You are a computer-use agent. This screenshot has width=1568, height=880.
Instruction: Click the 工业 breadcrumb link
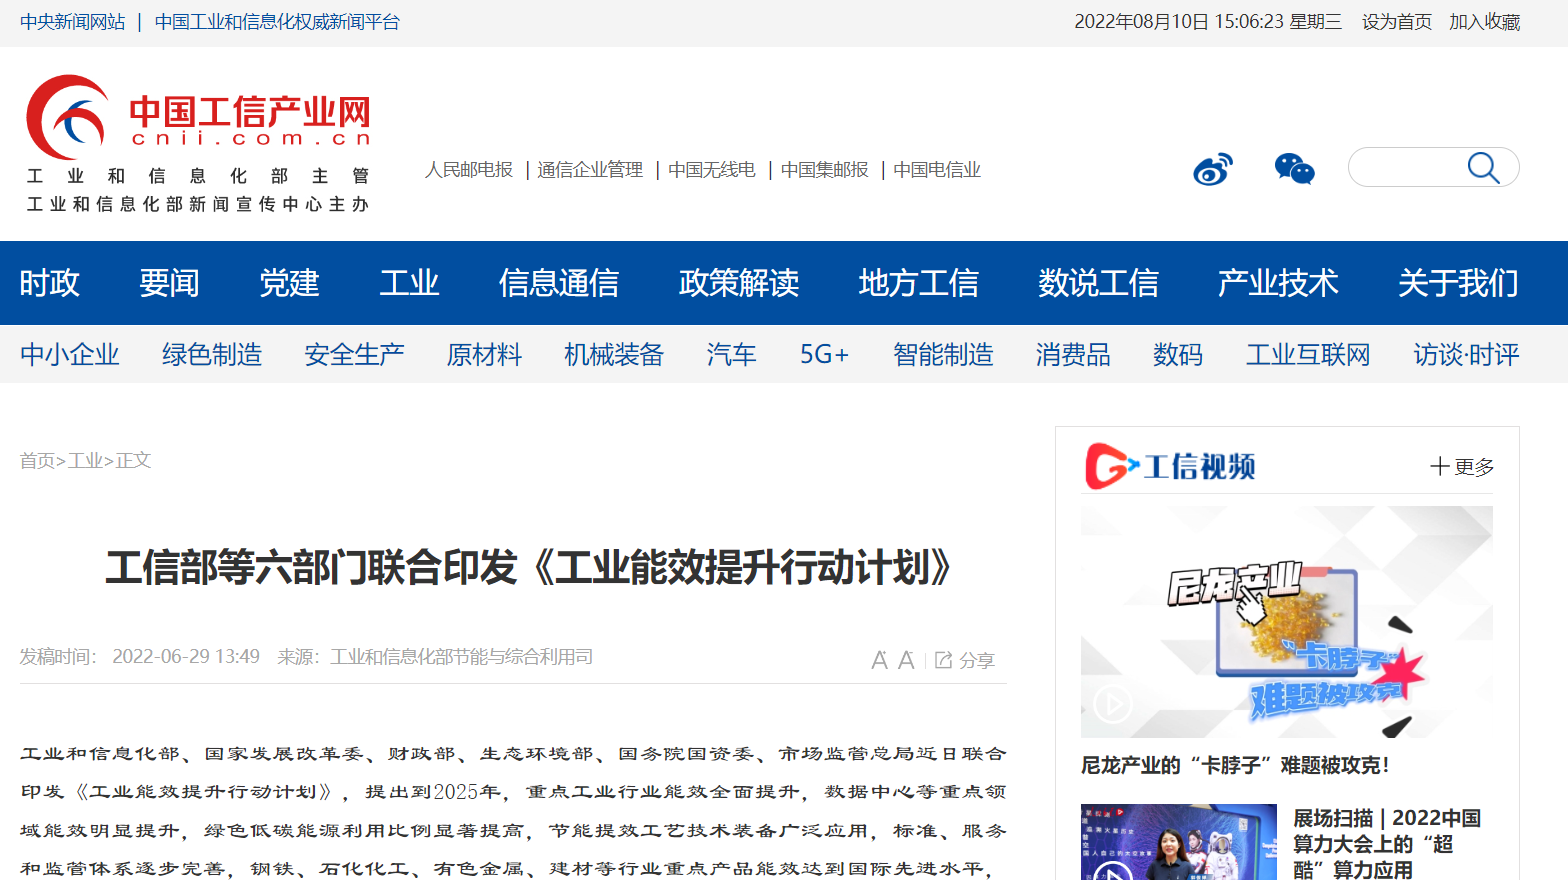point(85,460)
